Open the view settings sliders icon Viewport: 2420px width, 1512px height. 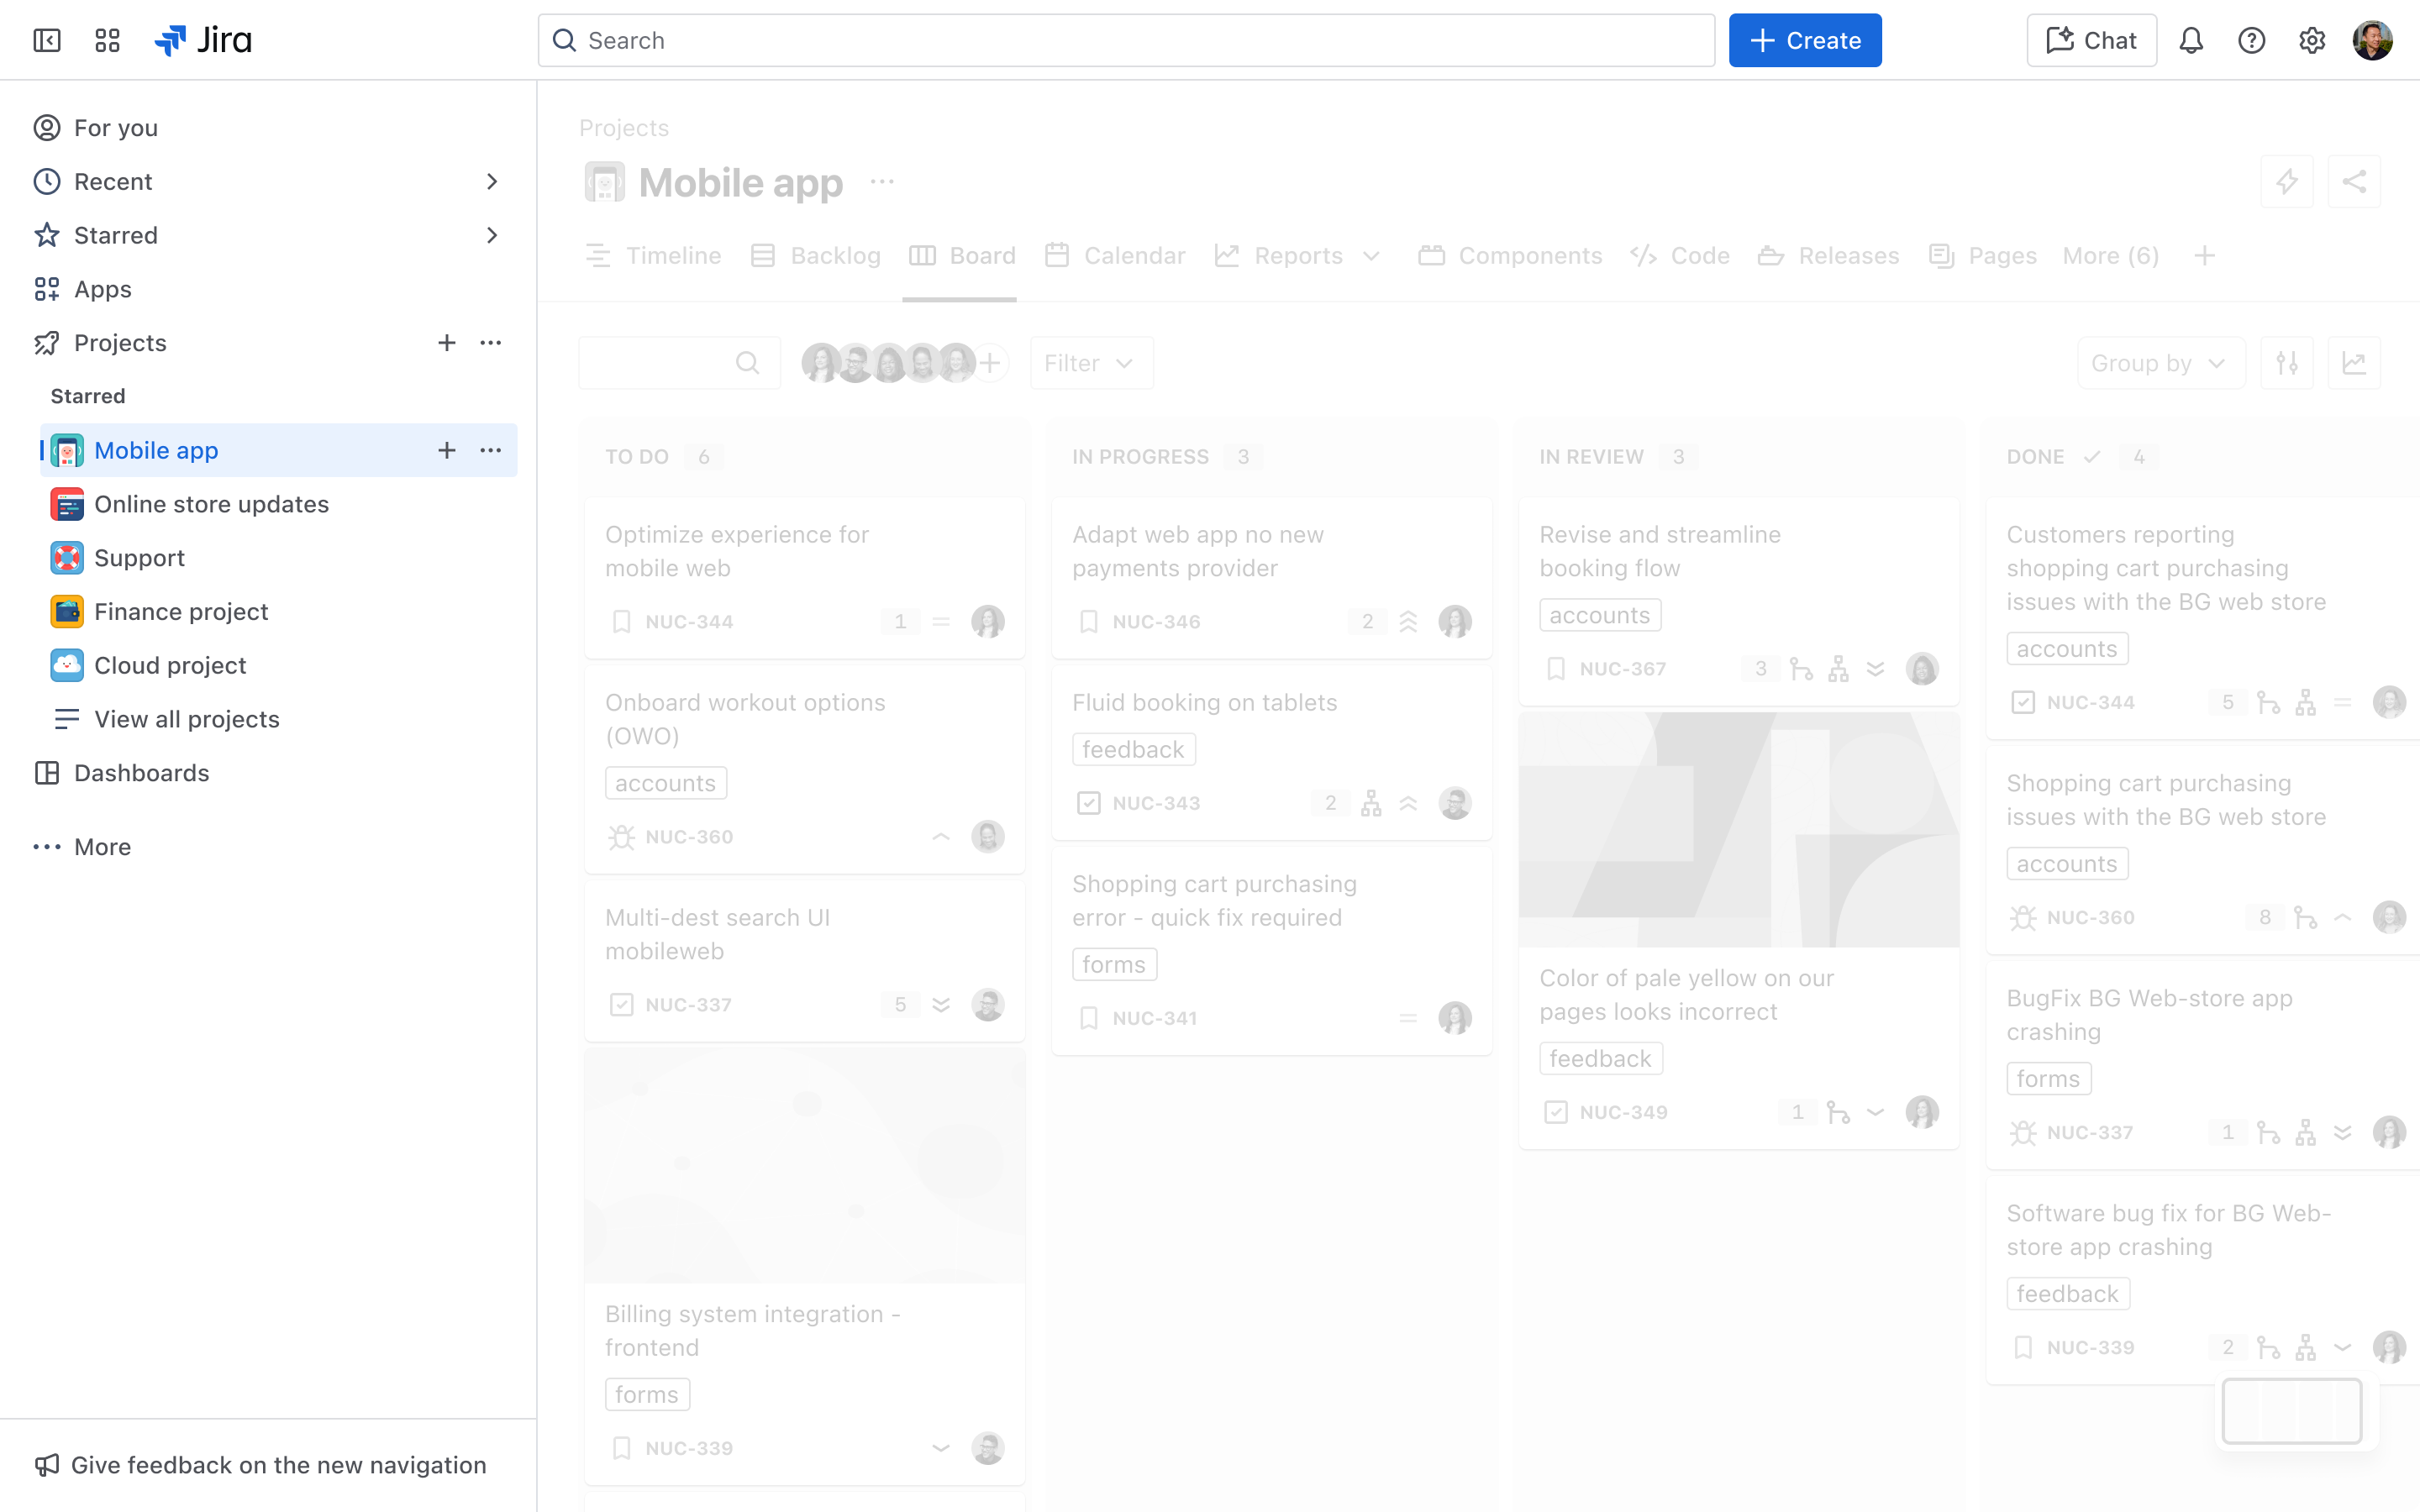(2288, 363)
